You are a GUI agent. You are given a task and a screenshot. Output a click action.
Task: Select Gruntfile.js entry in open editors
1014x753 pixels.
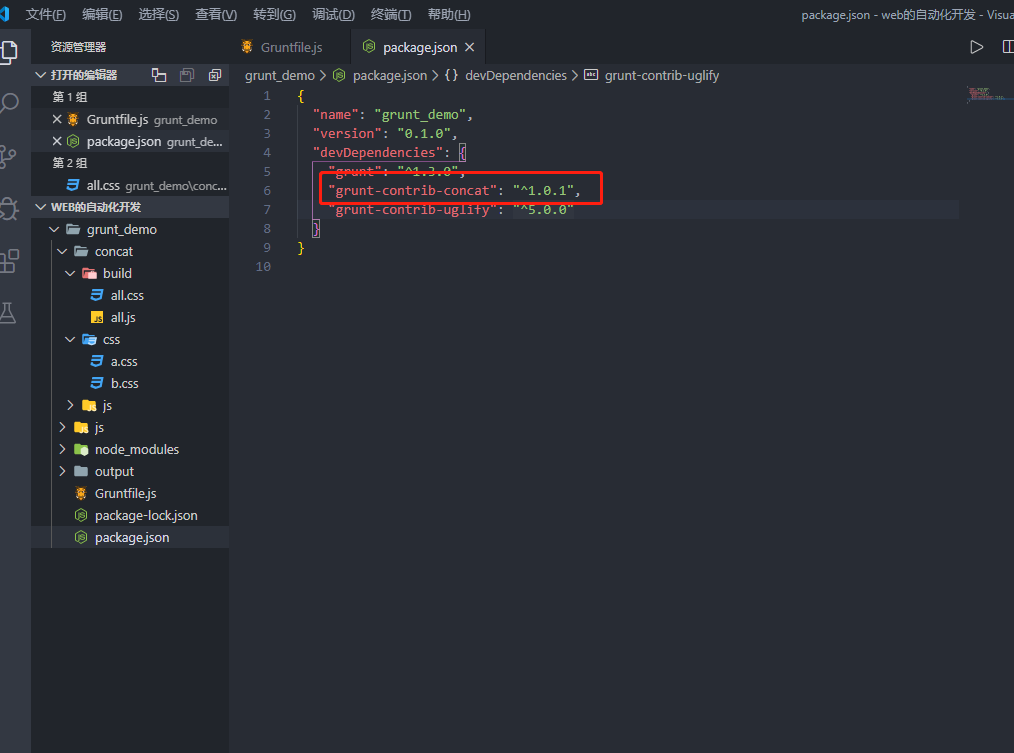point(129,120)
